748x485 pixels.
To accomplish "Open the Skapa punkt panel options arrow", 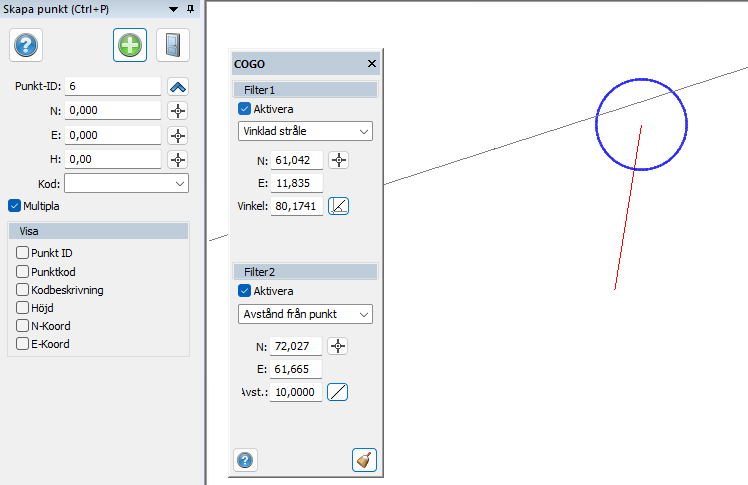I will 174,8.
